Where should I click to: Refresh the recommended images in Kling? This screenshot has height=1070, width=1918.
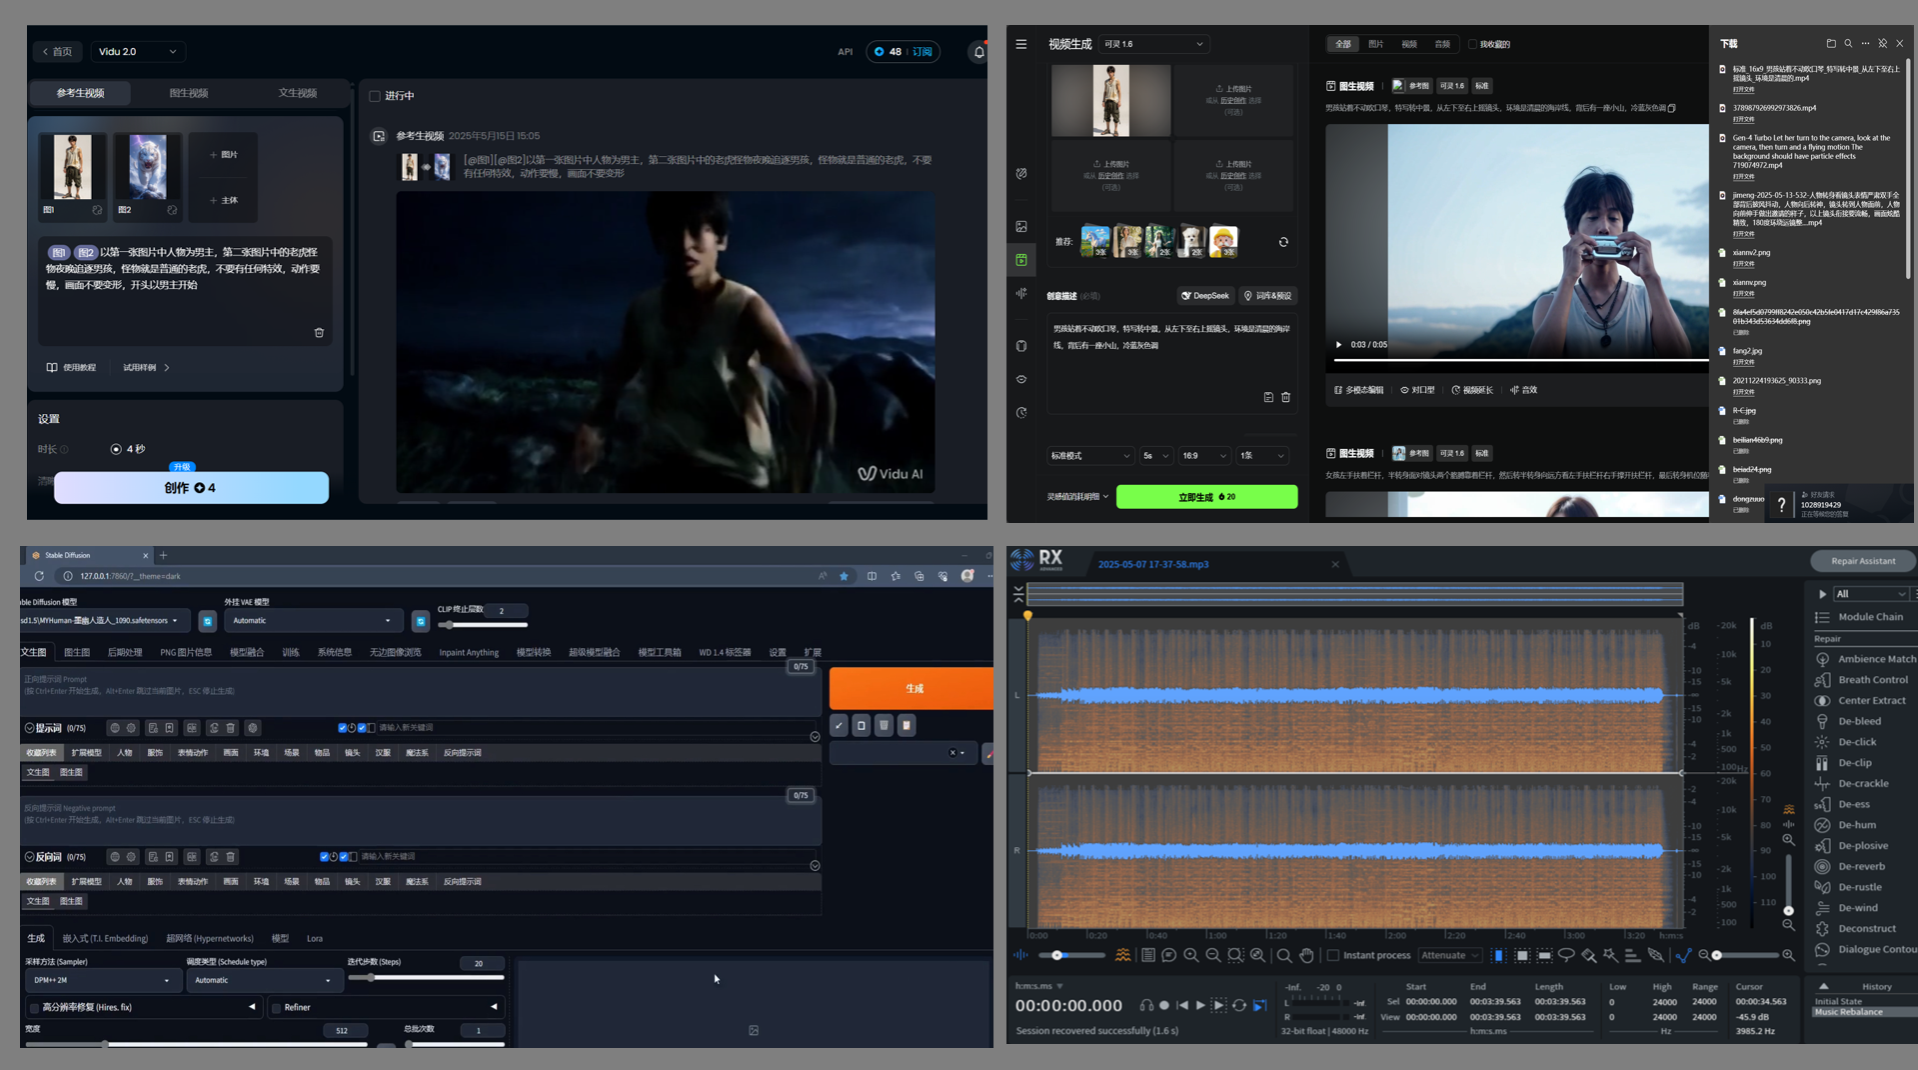coord(1283,242)
